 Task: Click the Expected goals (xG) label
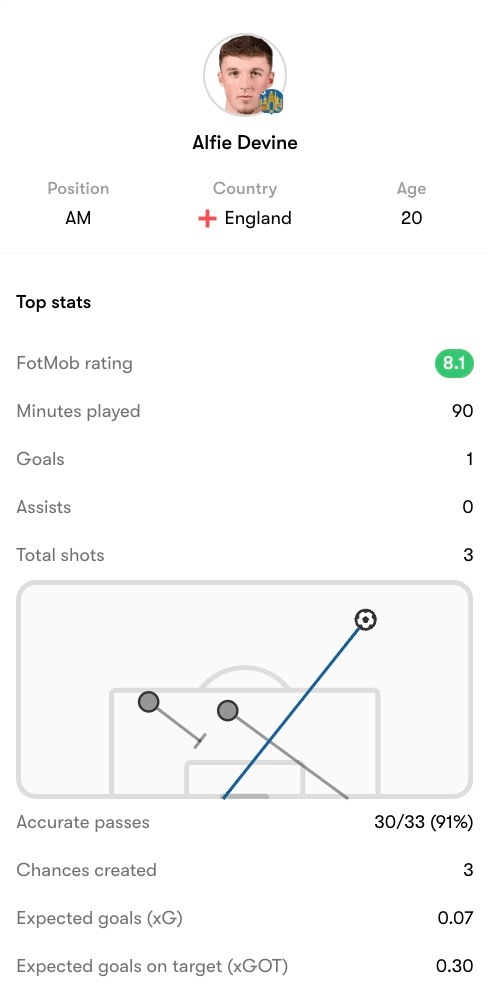pyautogui.click(x=100, y=919)
